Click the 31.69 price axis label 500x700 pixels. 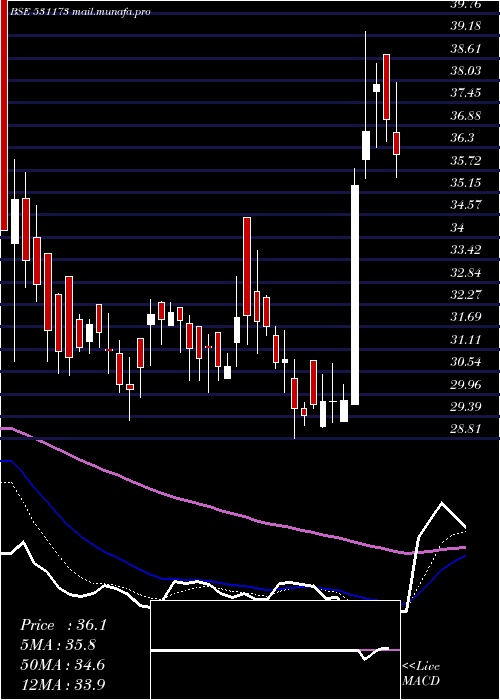[x=466, y=317]
